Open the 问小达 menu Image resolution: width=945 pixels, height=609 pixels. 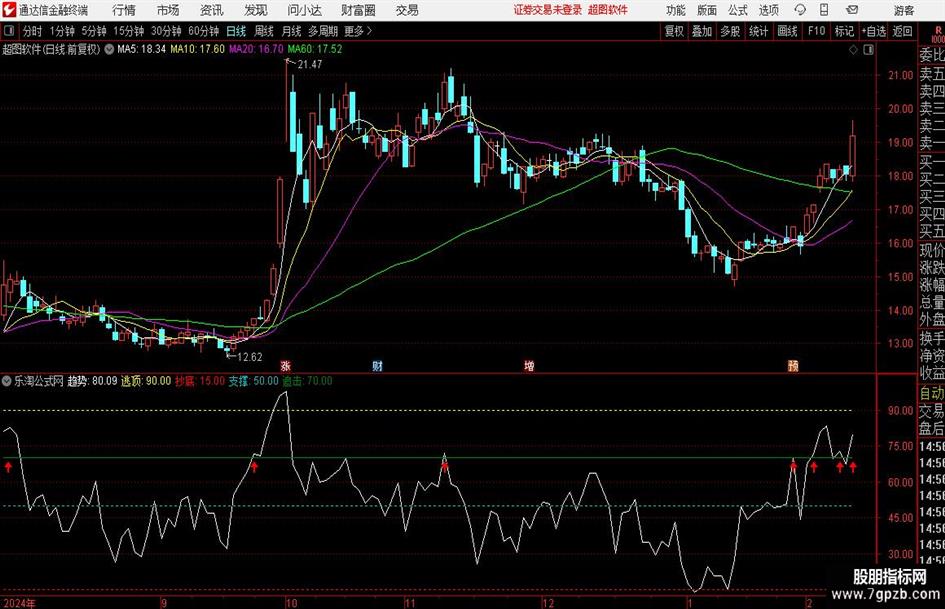[x=304, y=10]
